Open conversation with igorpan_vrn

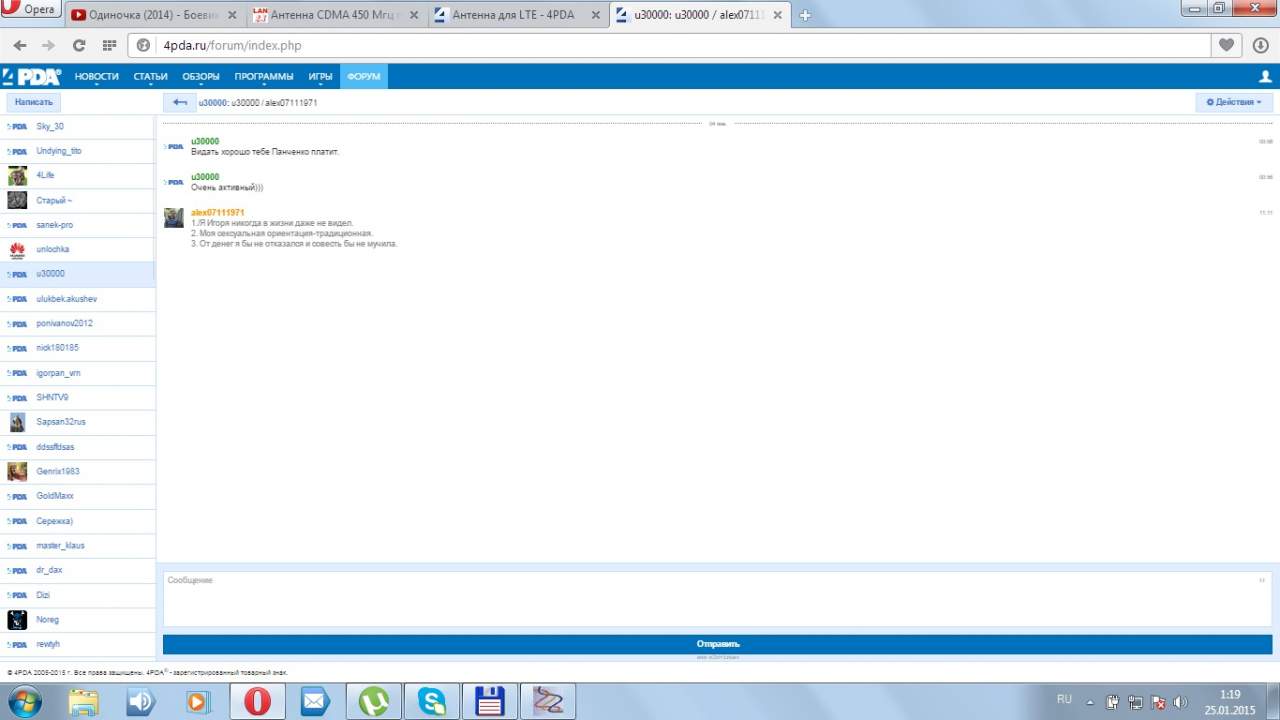coord(77,373)
